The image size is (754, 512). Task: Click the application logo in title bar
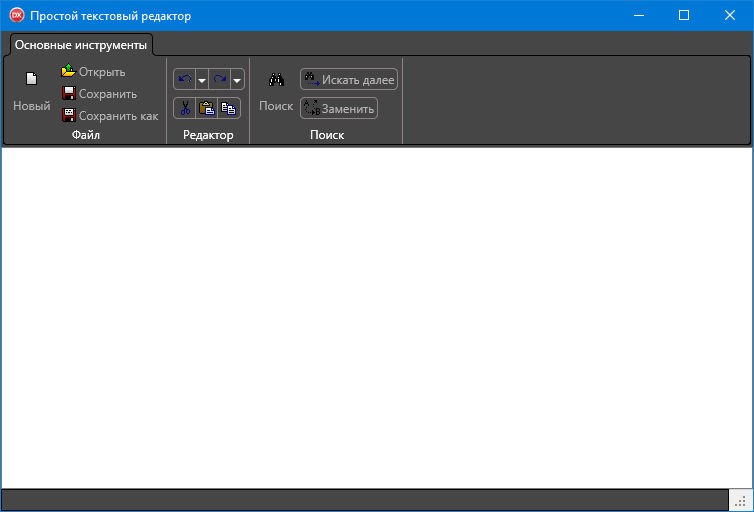(17, 15)
